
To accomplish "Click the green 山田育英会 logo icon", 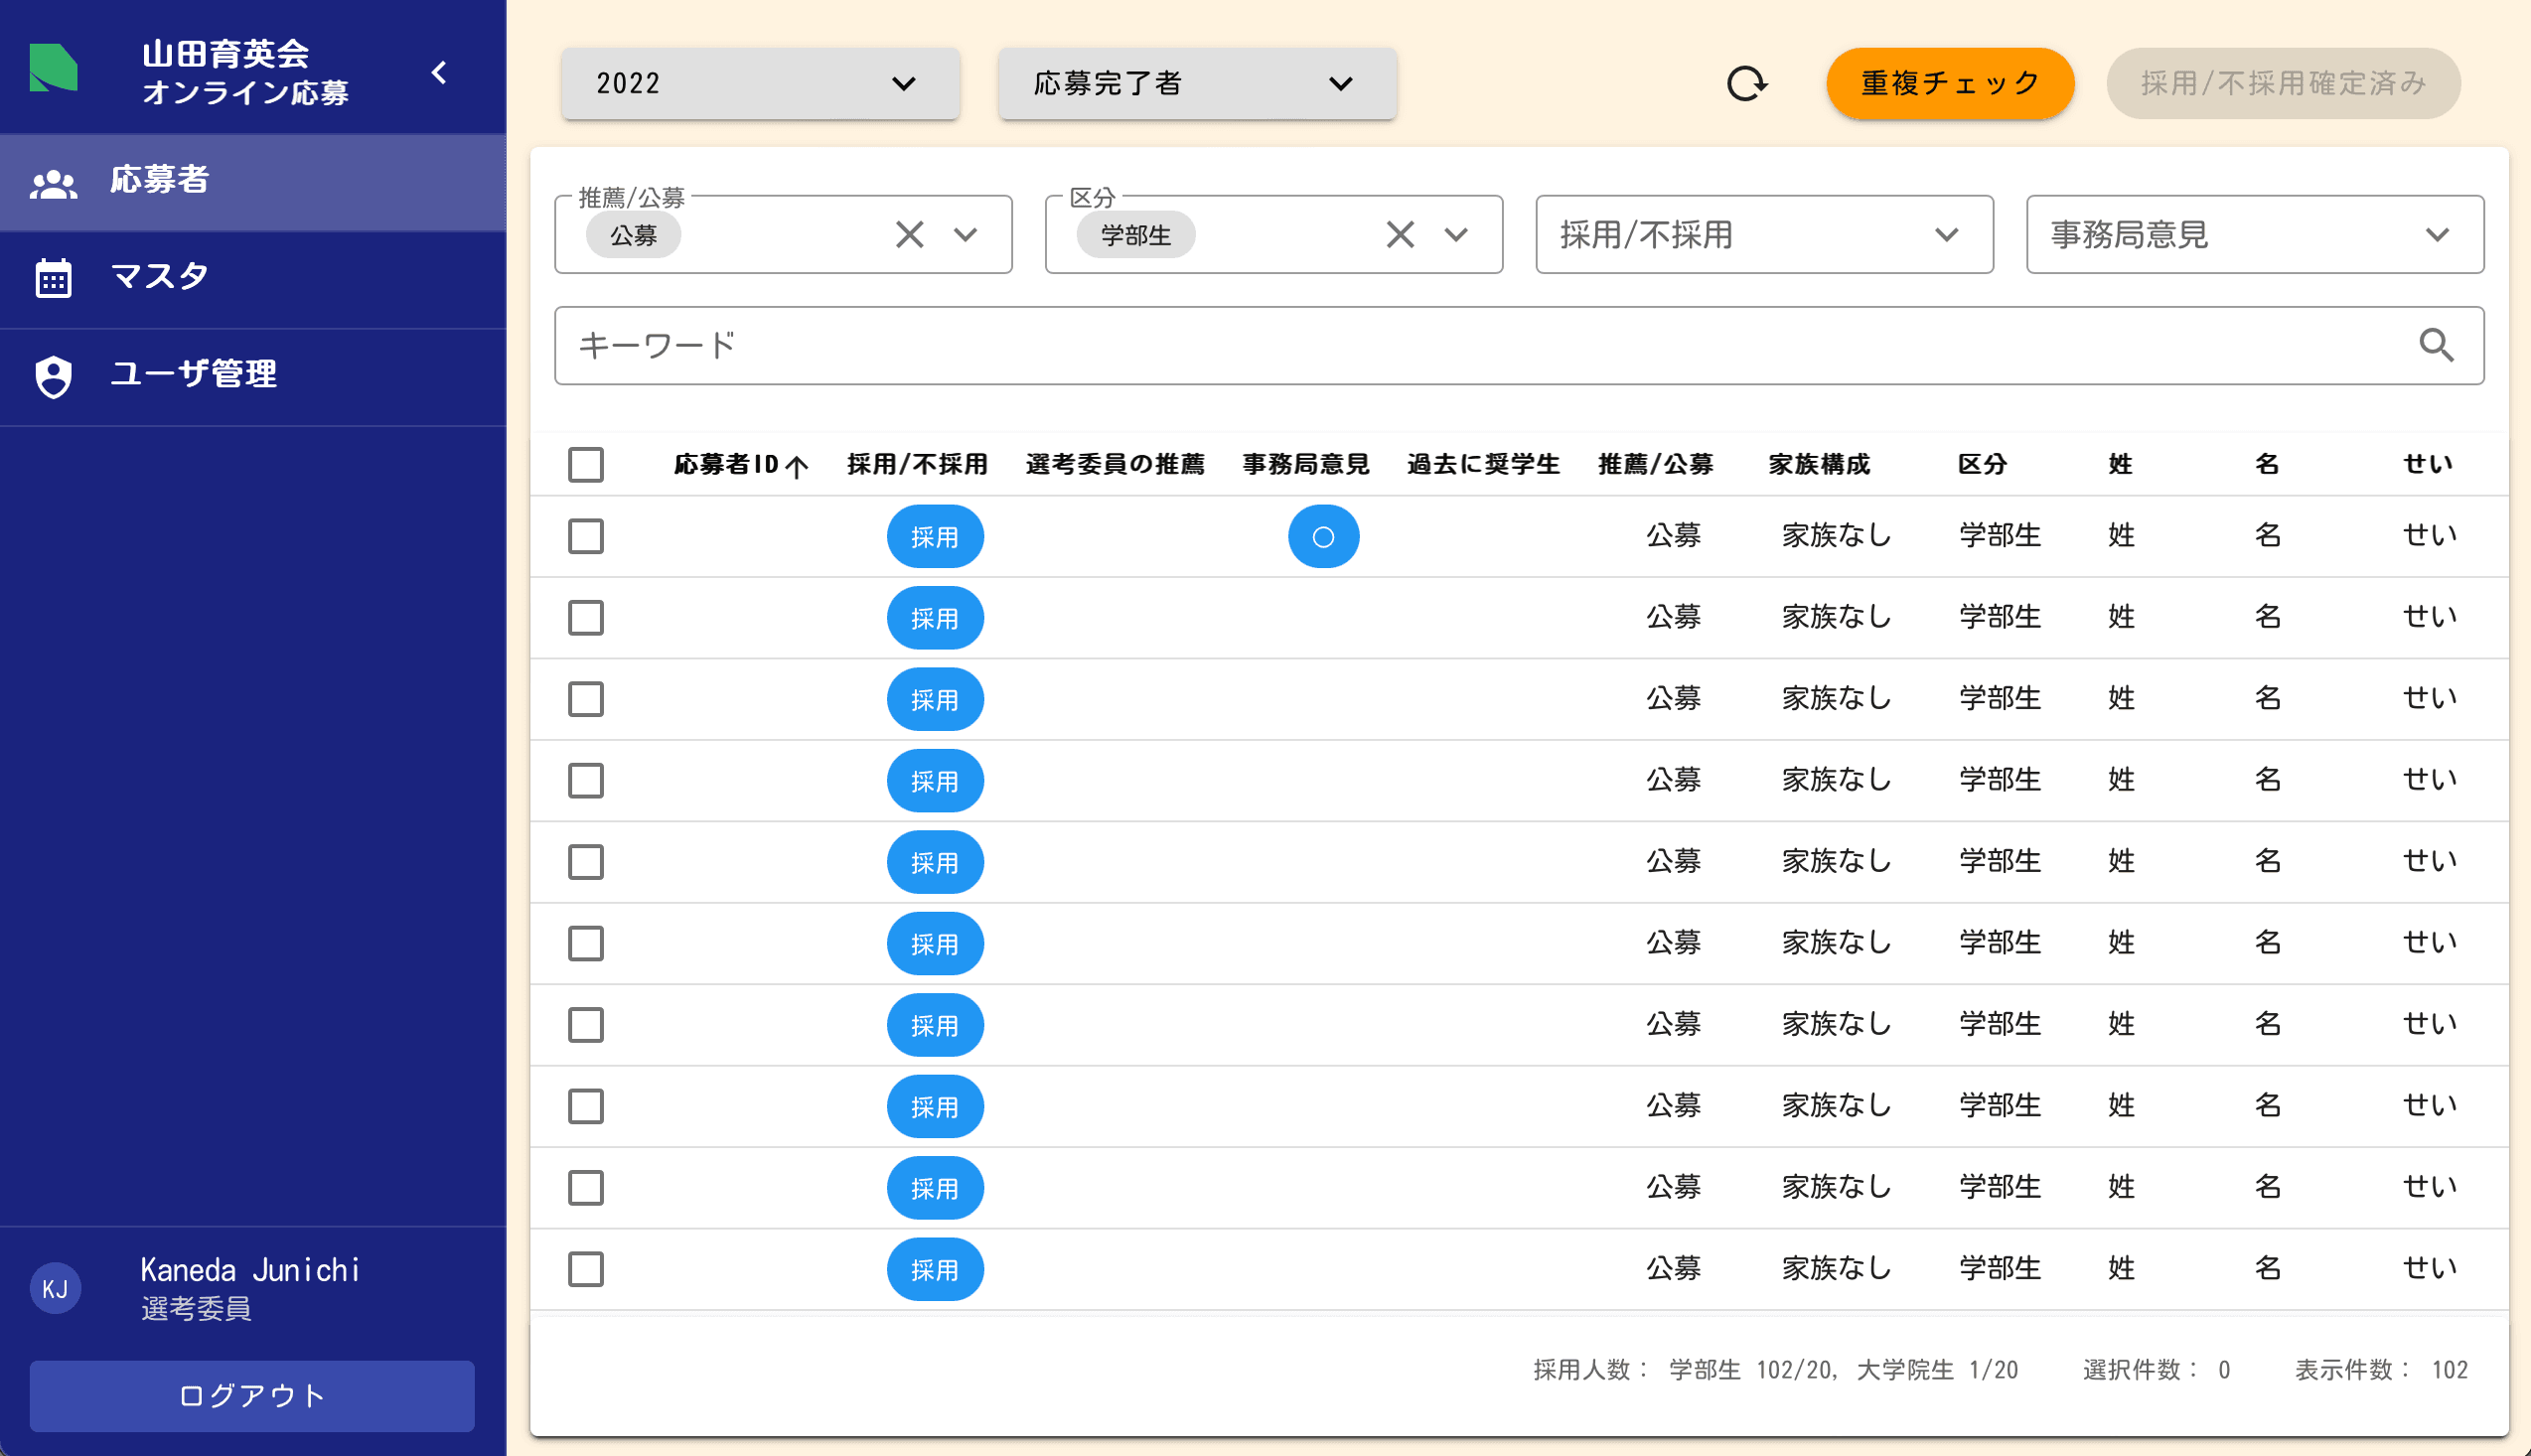I will pos(53,70).
